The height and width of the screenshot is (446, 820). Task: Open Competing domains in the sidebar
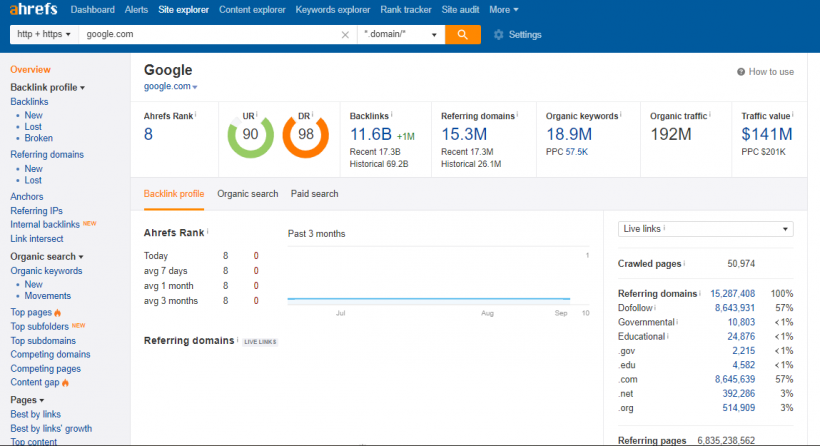pyautogui.click(x=50, y=354)
